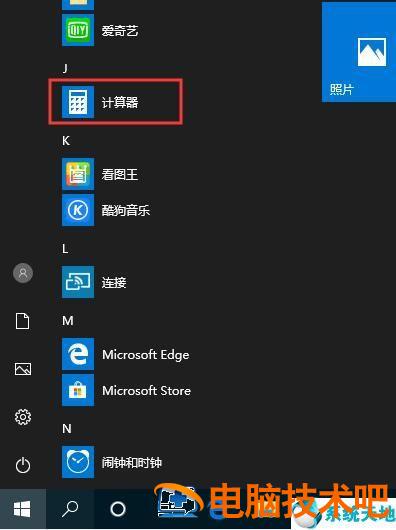
Task: Jump to the letter K section header
Action: tap(66, 141)
